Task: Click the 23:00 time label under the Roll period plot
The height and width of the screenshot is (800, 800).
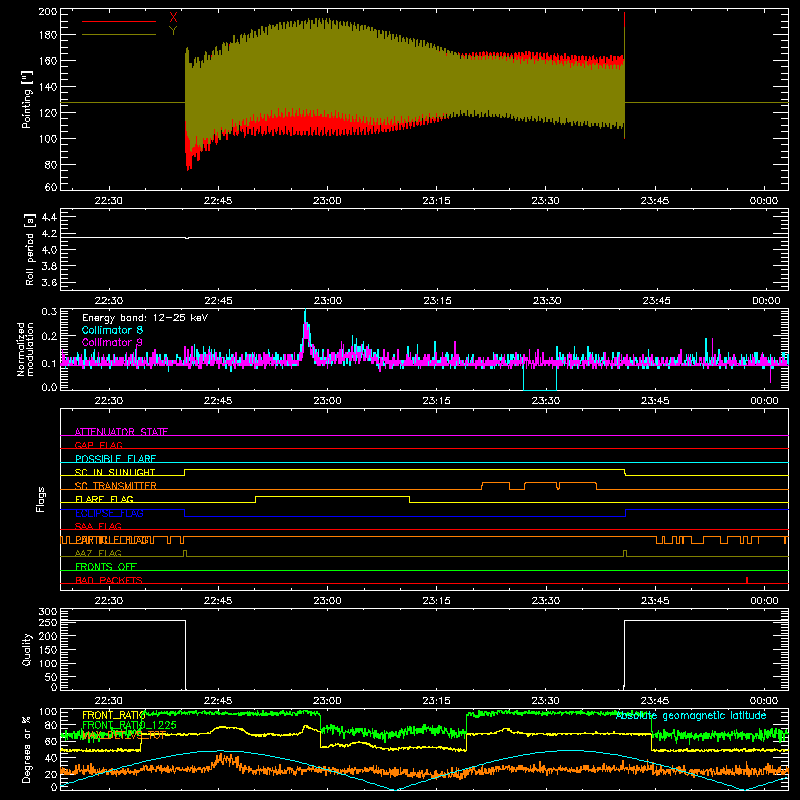Action: 328,301
